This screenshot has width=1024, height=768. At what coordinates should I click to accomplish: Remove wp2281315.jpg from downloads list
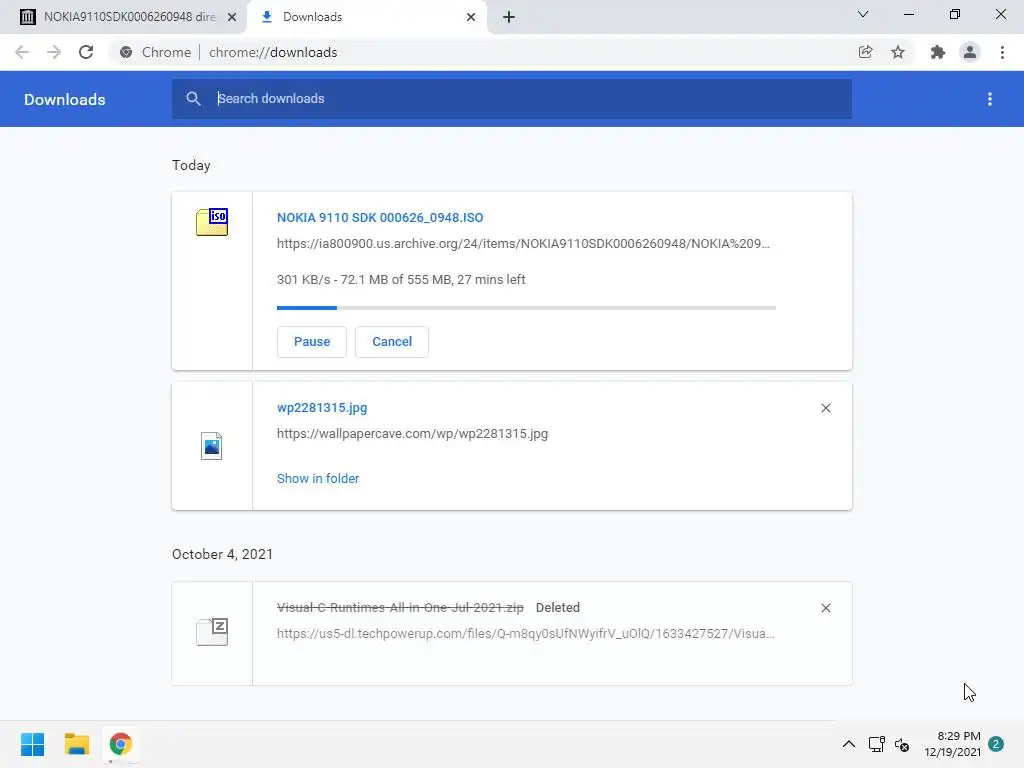[825, 408]
